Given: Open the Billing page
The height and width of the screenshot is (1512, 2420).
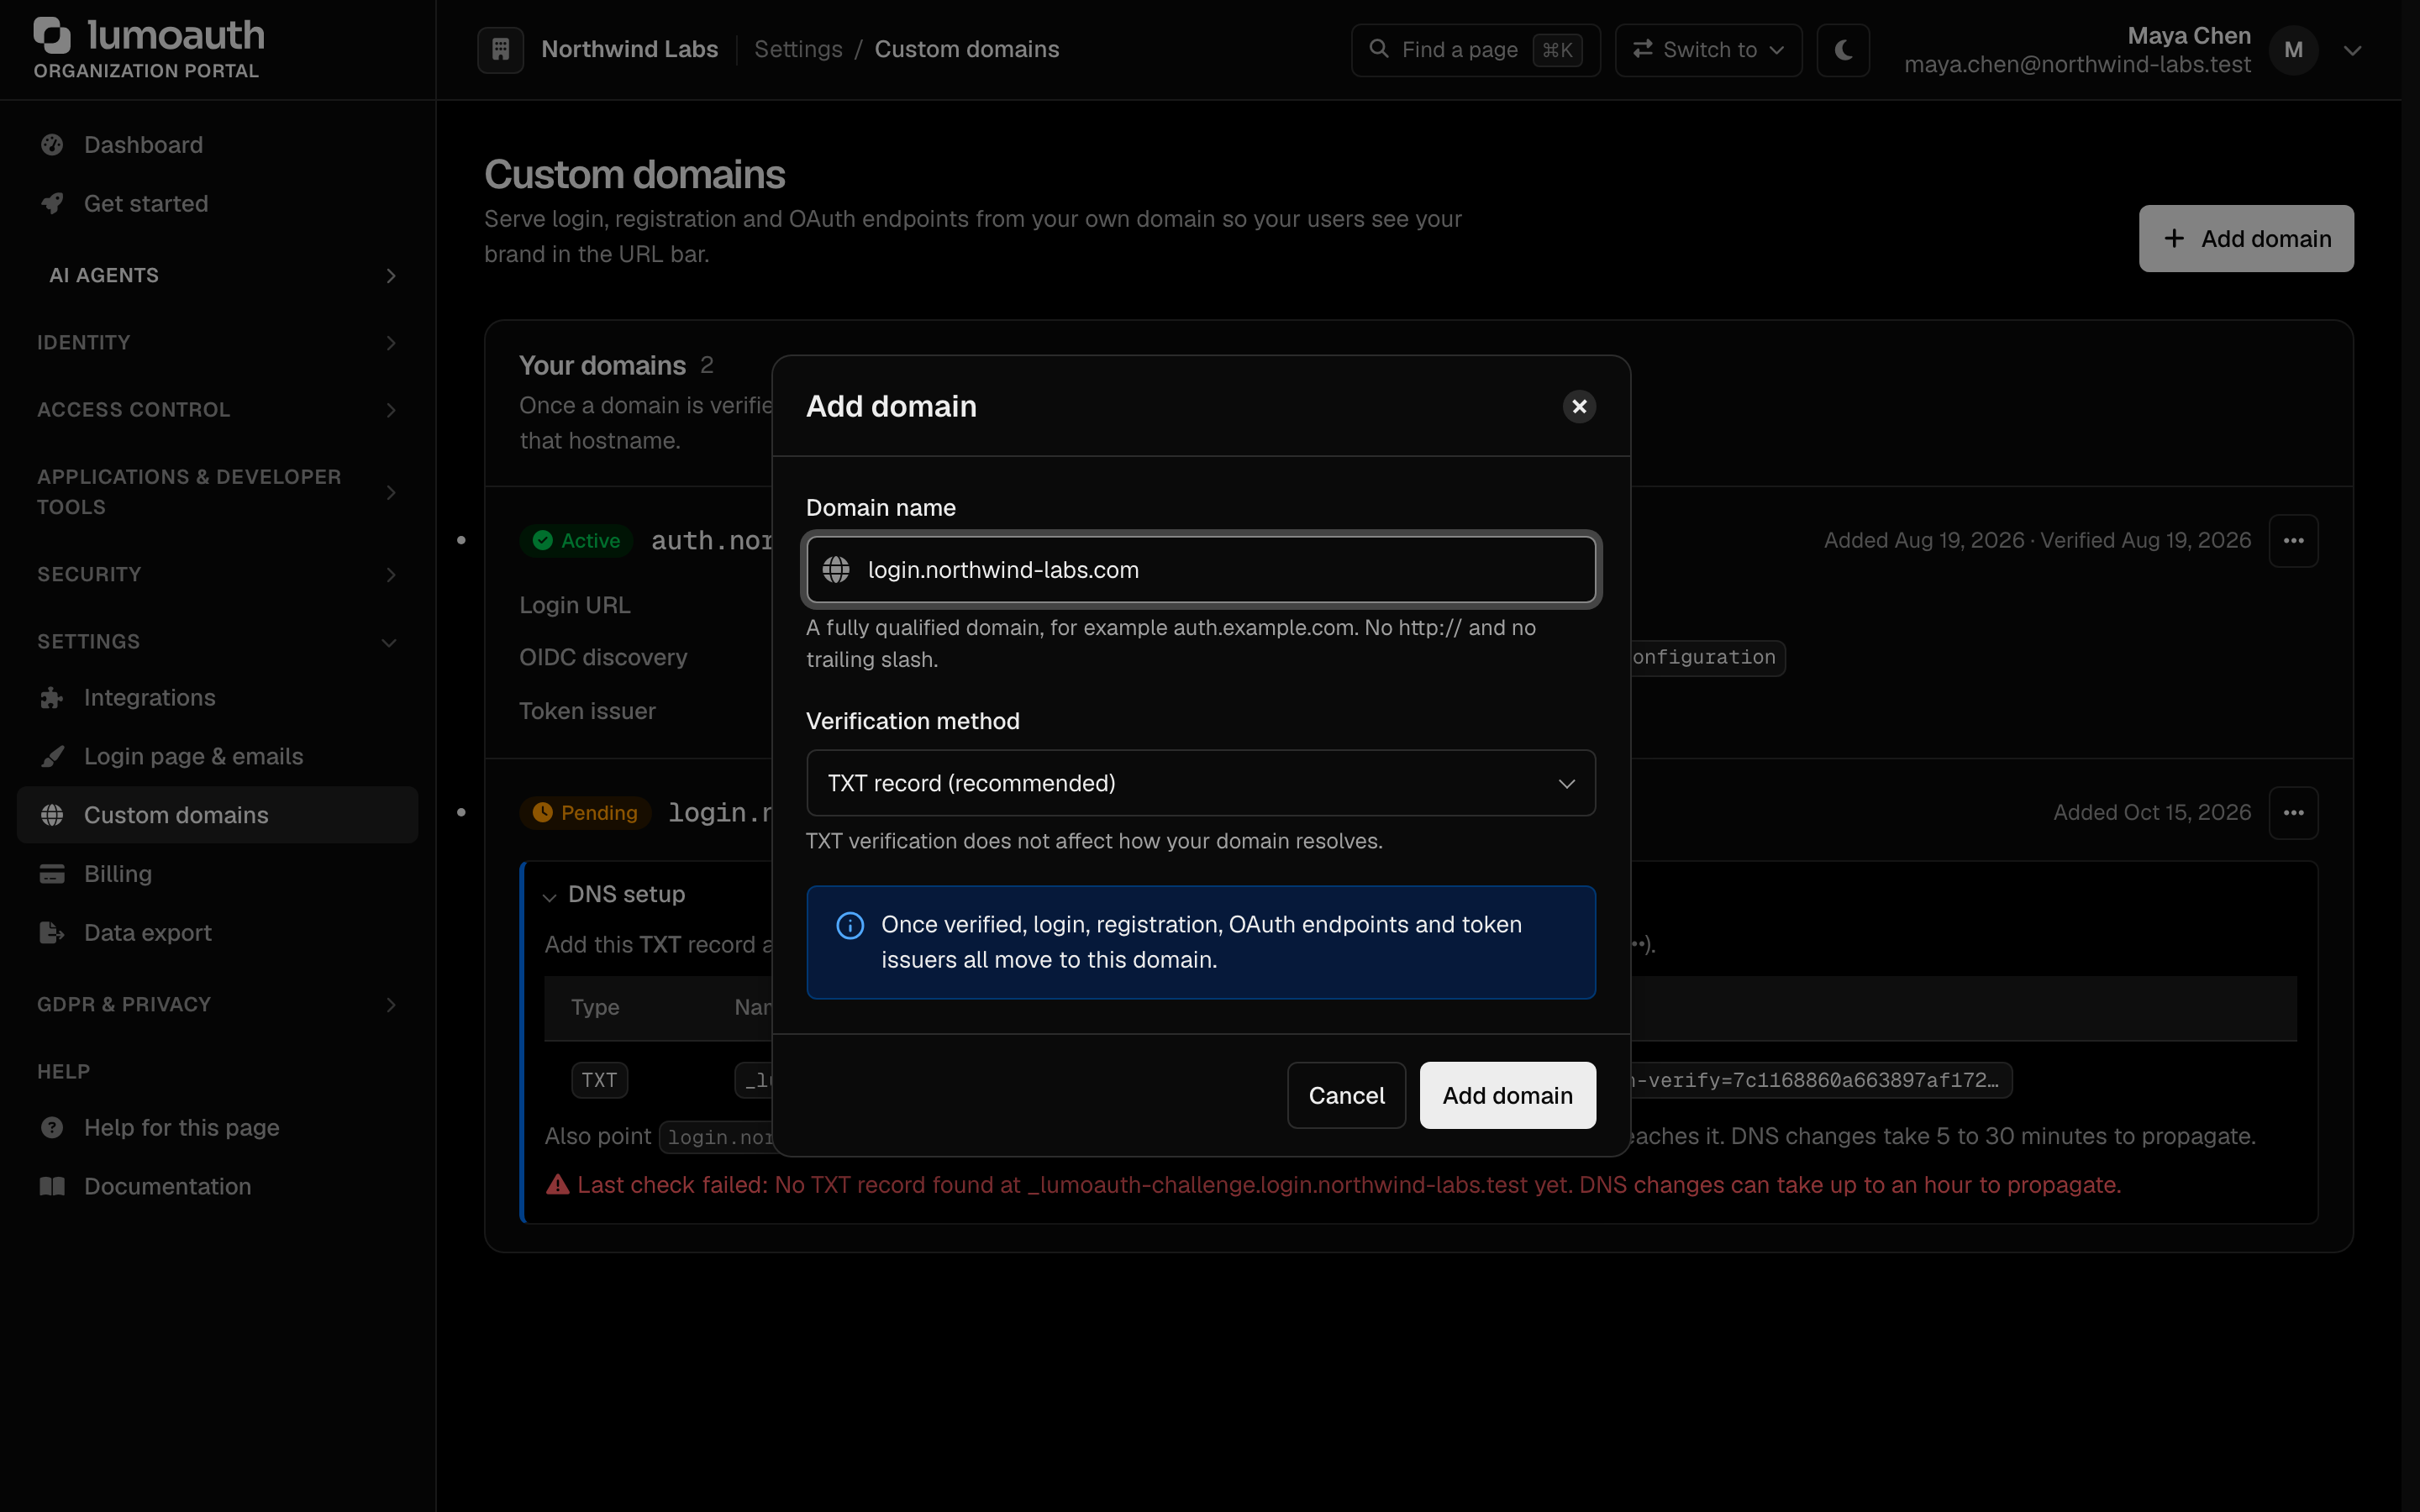Looking at the screenshot, I should point(218,874).
